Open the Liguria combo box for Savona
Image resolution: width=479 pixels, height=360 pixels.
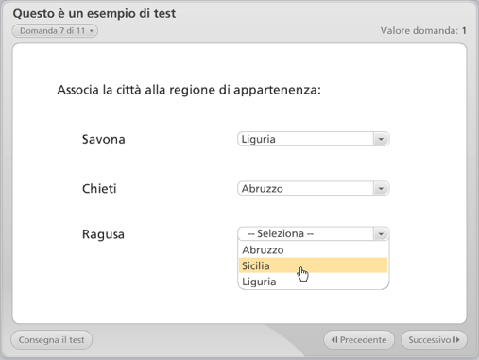[x=313, y=139]
